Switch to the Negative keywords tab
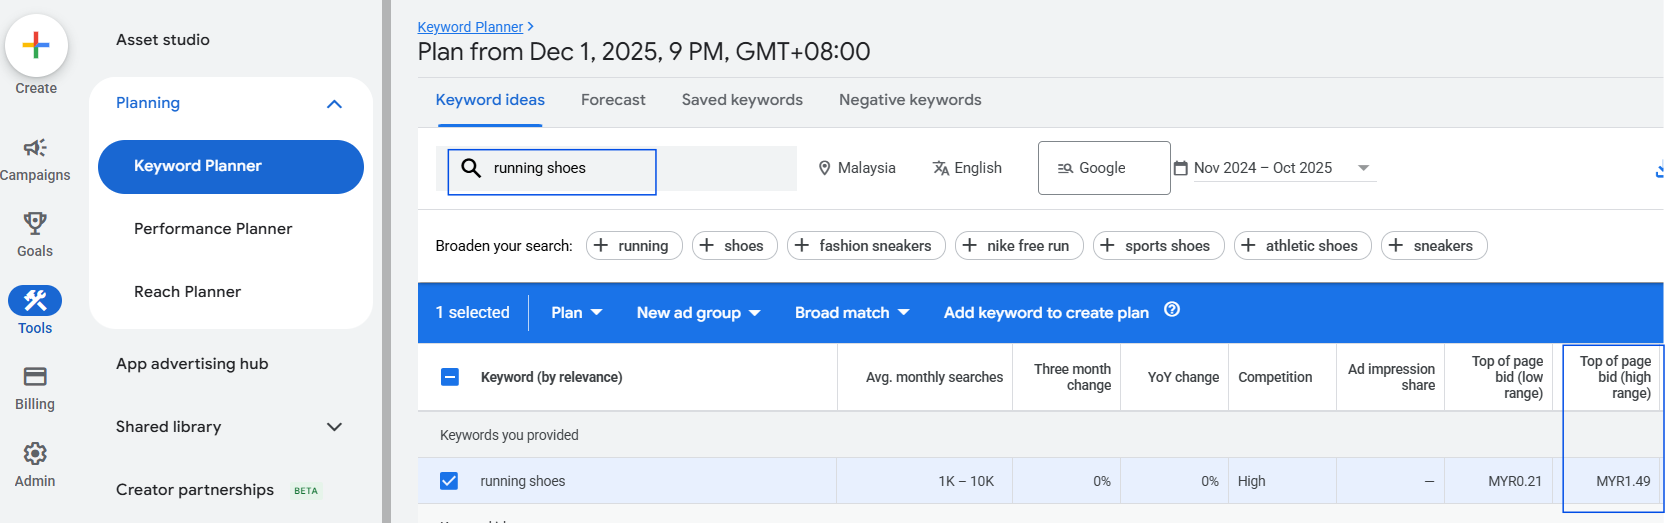 click(x=910, y=100)
